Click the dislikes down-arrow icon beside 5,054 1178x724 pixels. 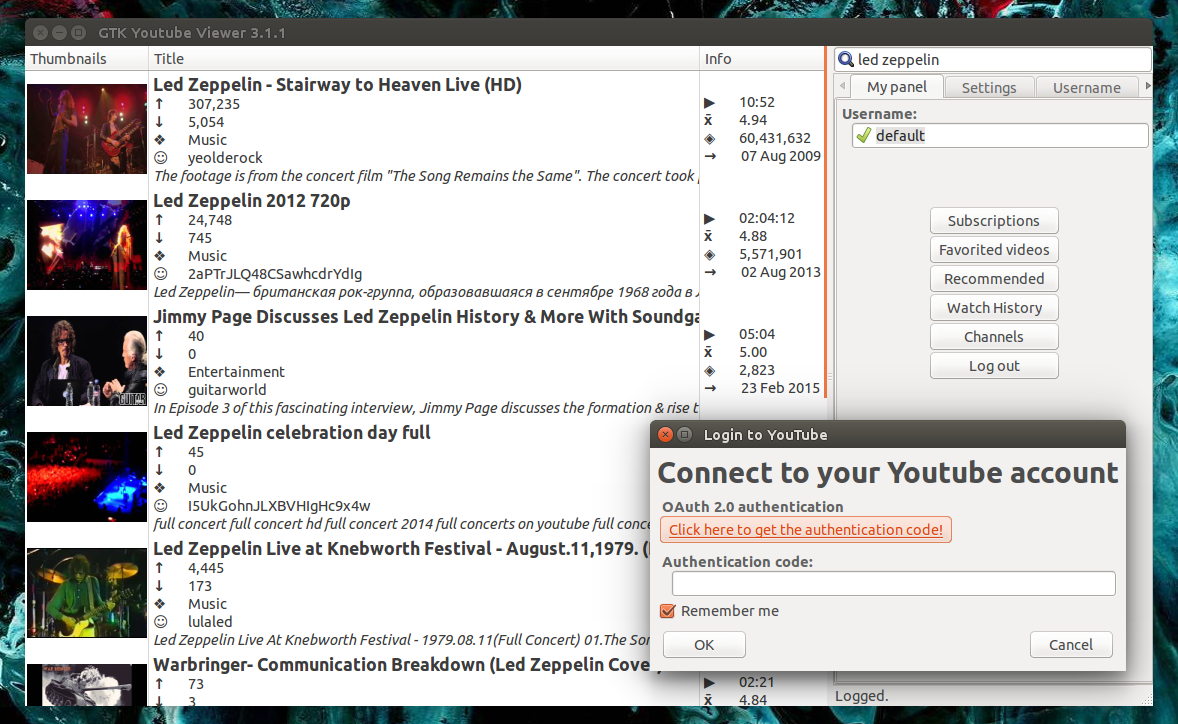coord(159,122)
